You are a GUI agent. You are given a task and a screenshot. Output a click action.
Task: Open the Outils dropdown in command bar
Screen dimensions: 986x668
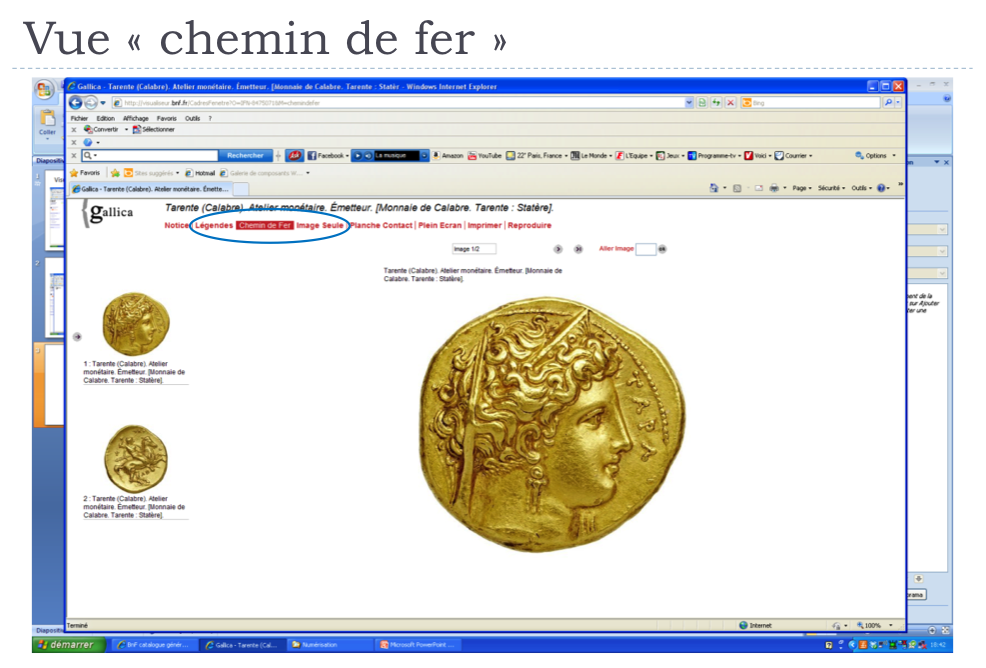(x=861, y=188)
